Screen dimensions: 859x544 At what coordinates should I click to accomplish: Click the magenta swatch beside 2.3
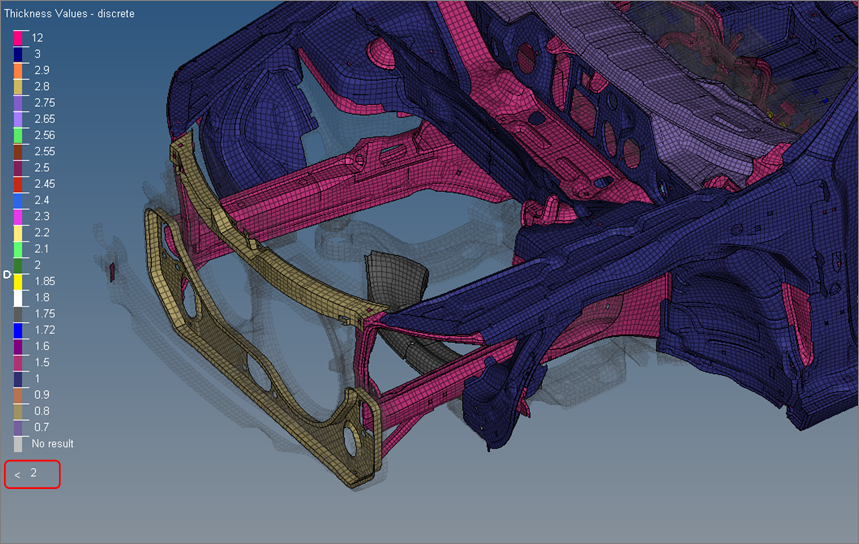pos(18,216)
